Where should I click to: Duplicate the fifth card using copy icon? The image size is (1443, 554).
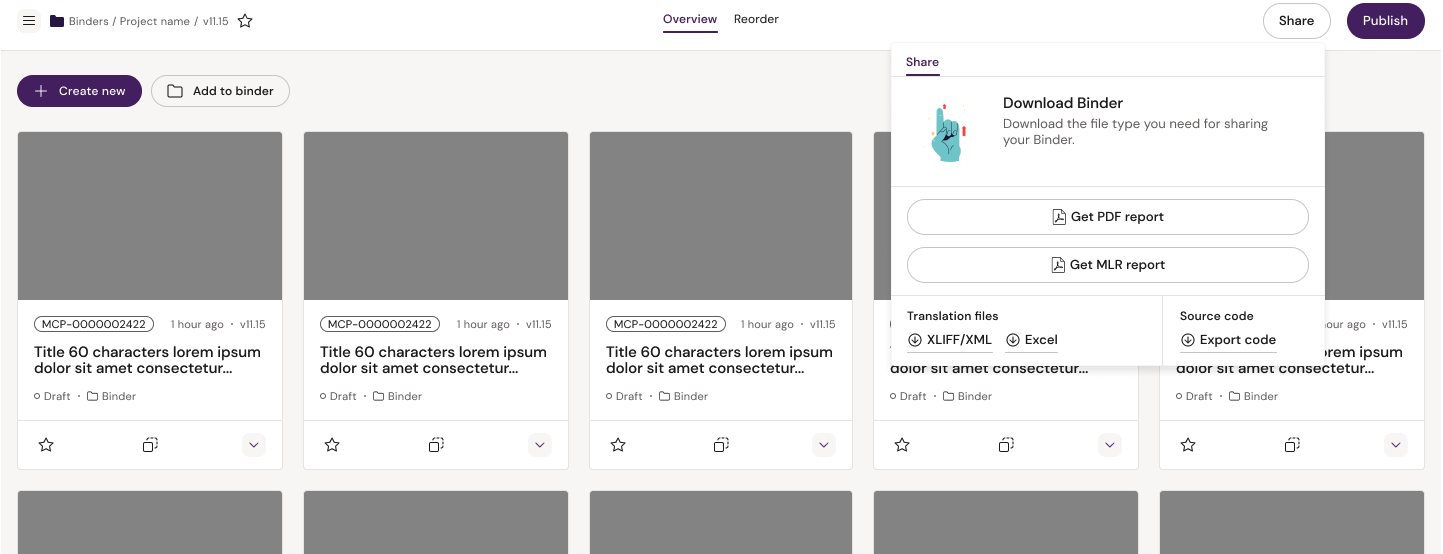(x=1292, y=445)
